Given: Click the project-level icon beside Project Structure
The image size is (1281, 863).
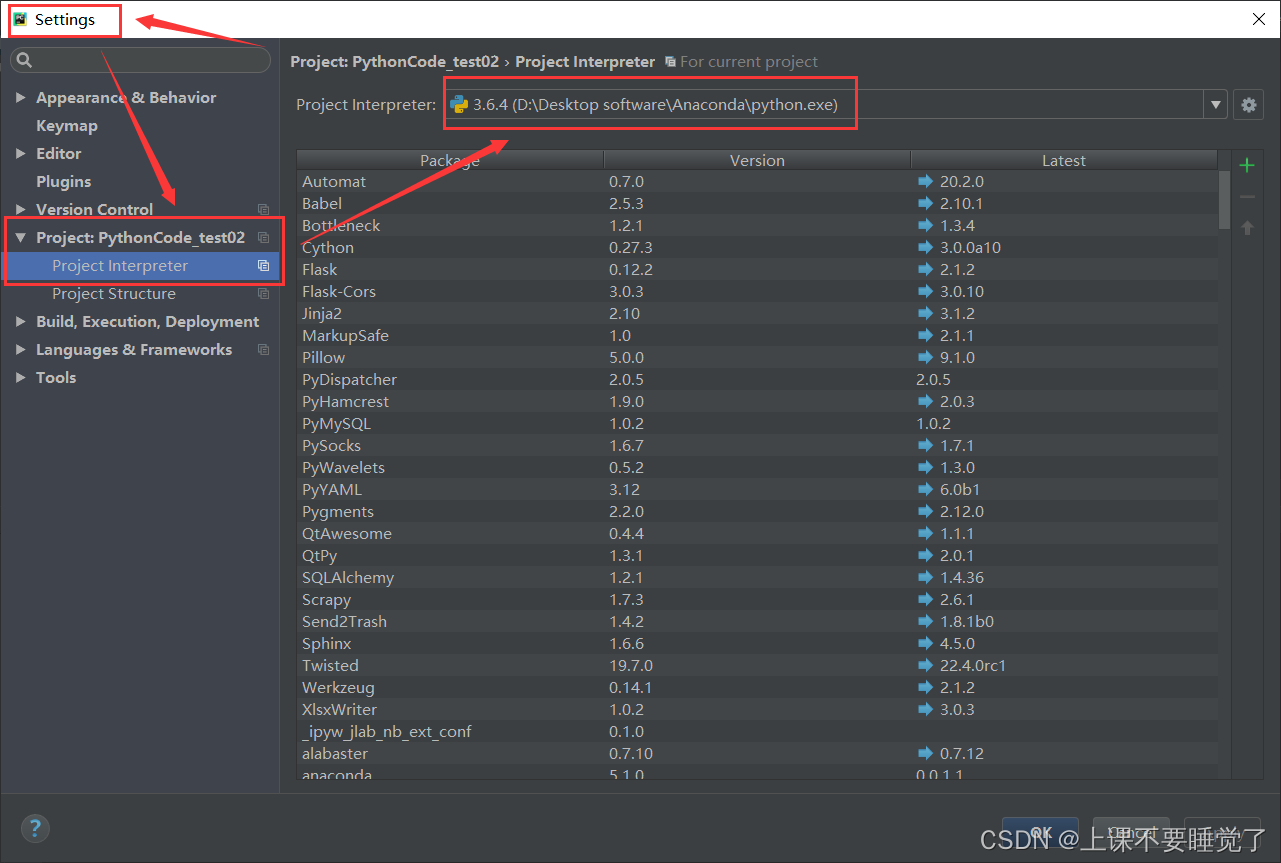Looking at the screenshot, I should coord(263,294).
